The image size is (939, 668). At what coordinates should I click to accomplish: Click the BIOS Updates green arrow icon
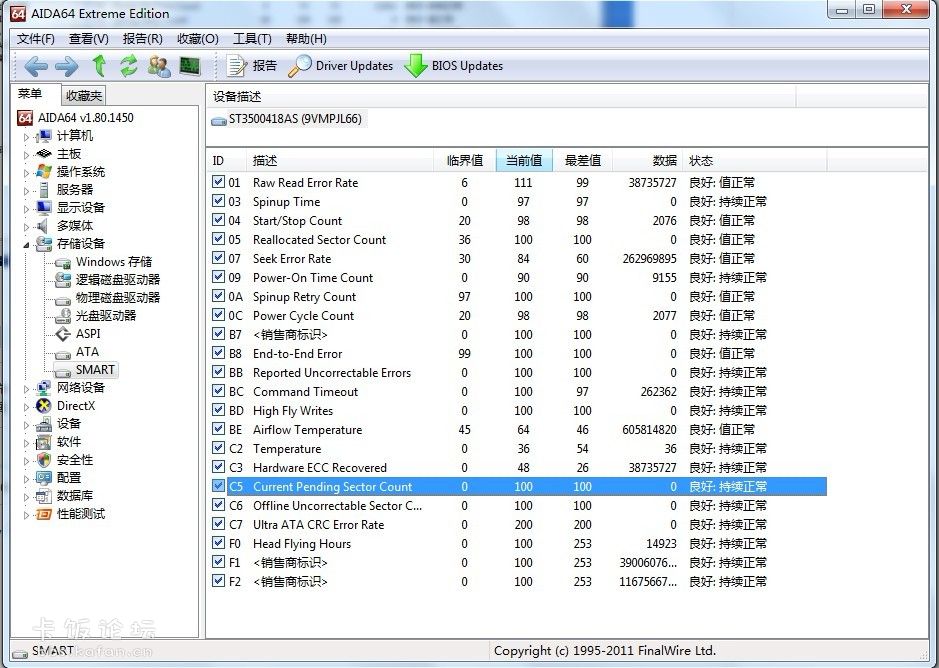[x=416, y=66]
